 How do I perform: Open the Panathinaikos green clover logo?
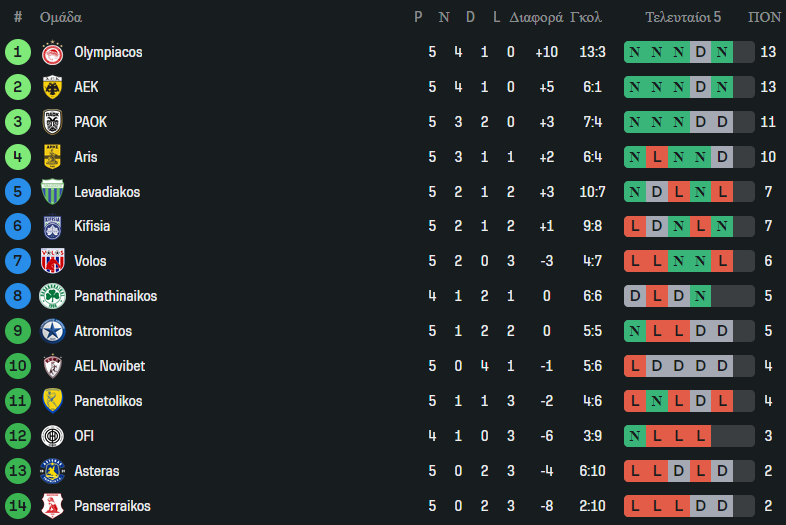click(x=52, y=296)
